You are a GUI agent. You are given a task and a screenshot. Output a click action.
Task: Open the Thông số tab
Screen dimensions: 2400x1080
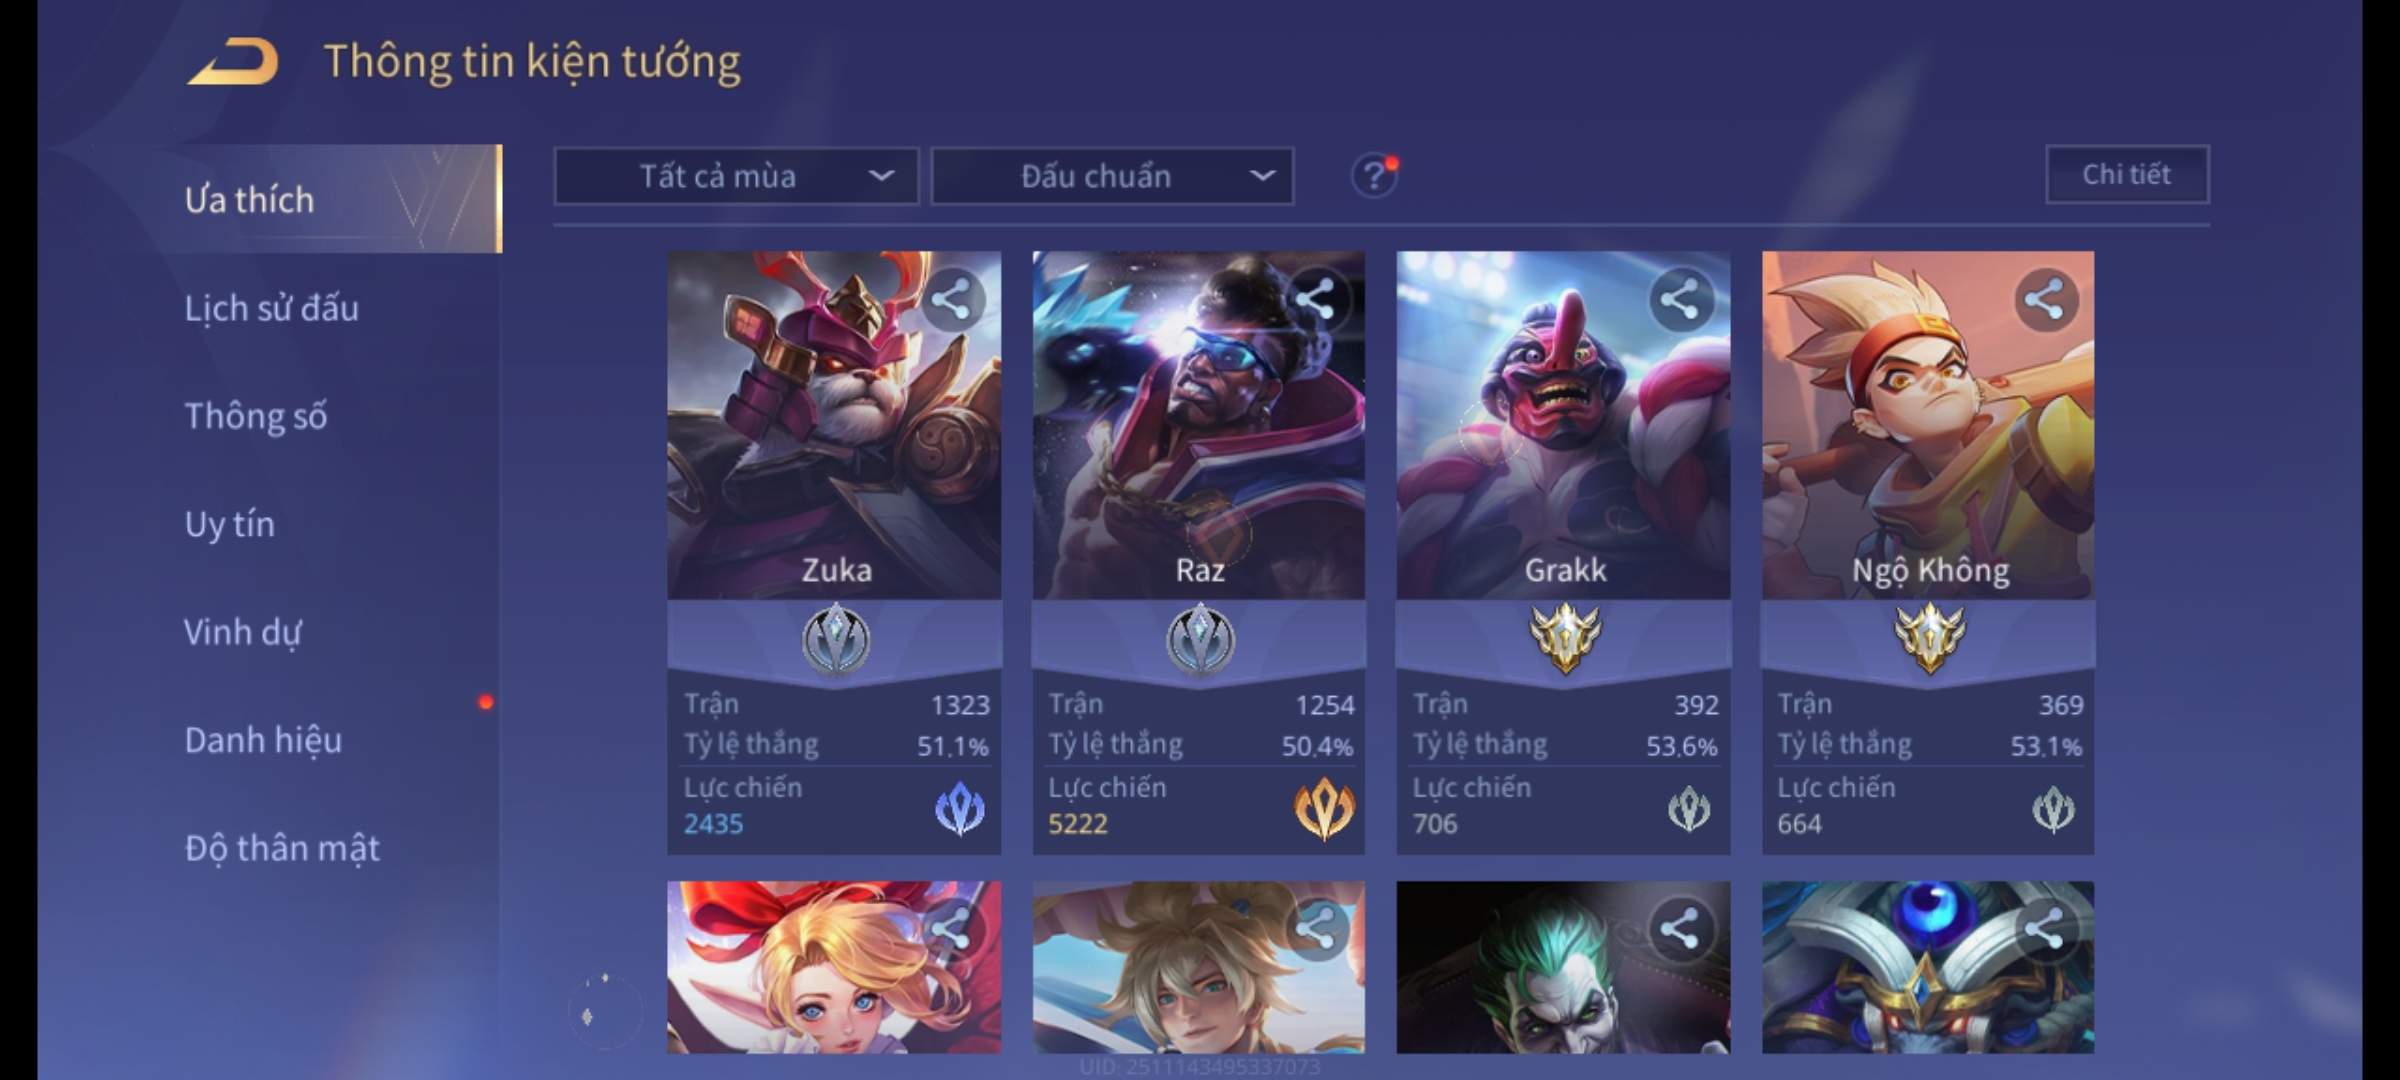tap(256, 416)
